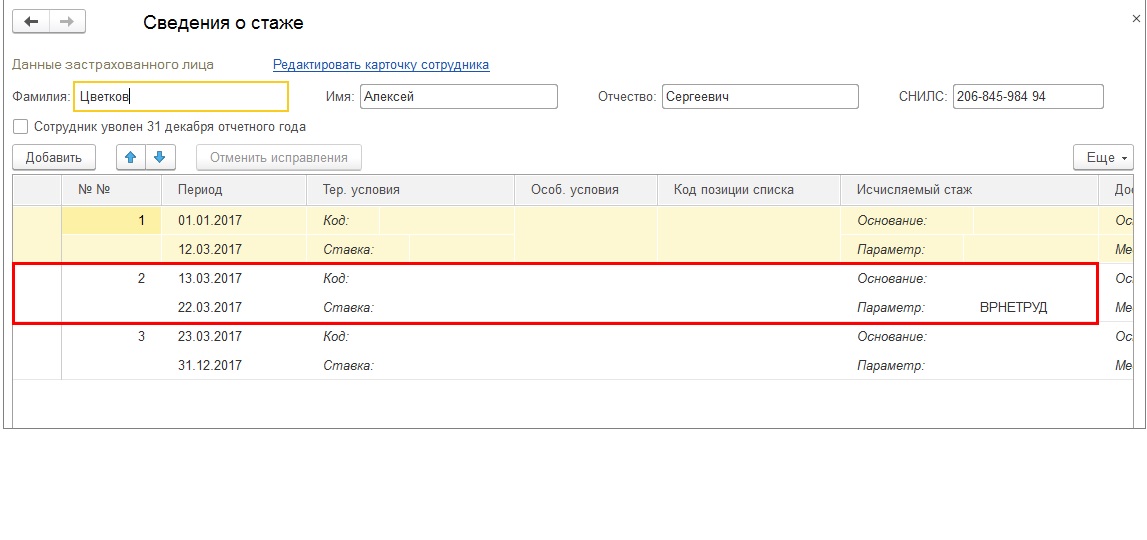Focus the Фамилия input field

[x=180, y=97]
